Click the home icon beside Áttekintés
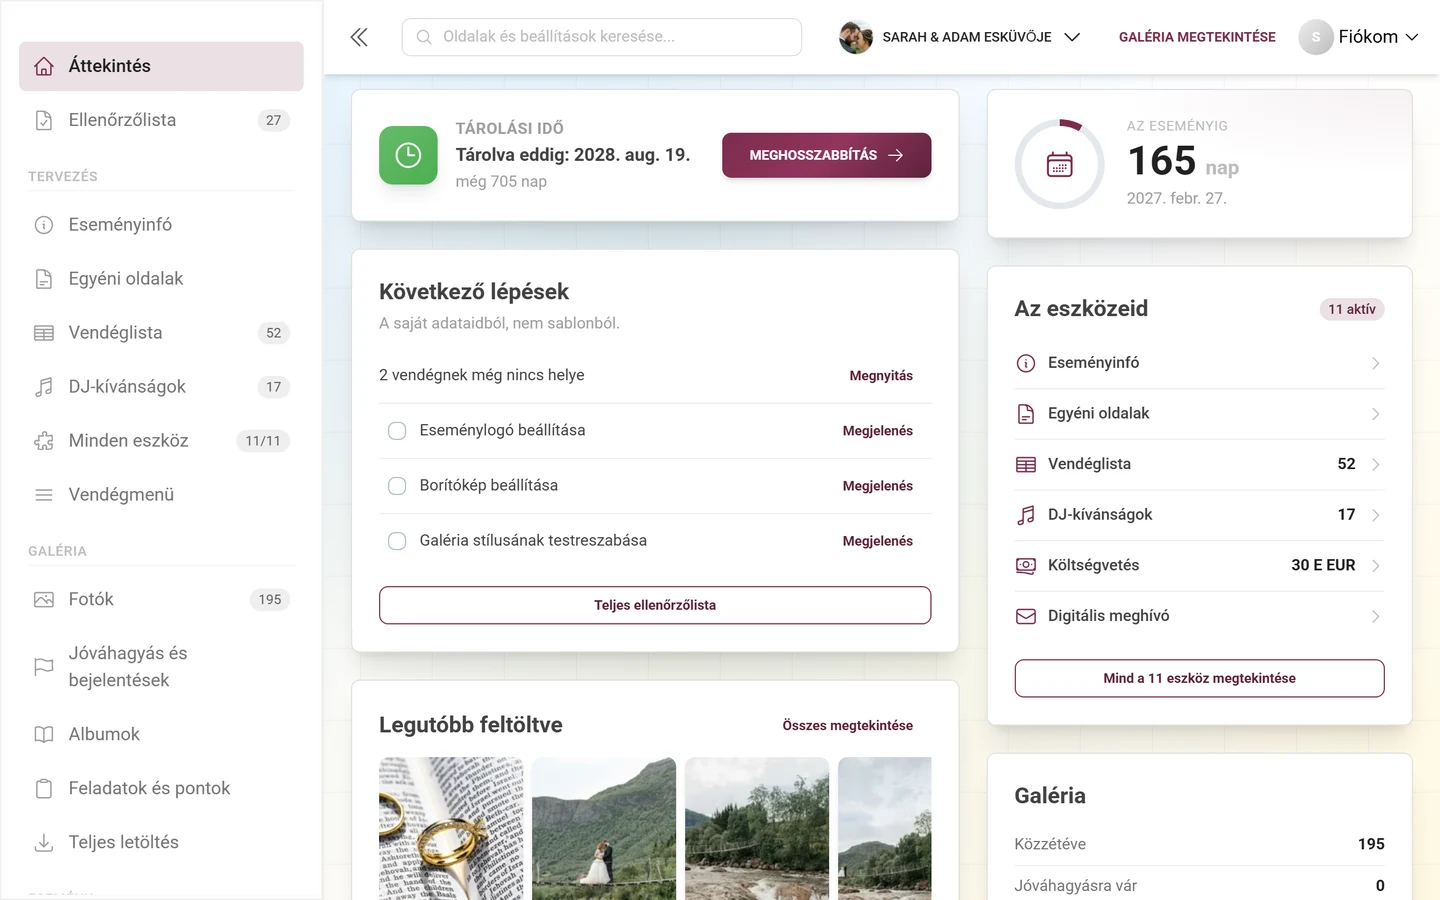This screenshot has height=900, width=1440. (44, 66)
